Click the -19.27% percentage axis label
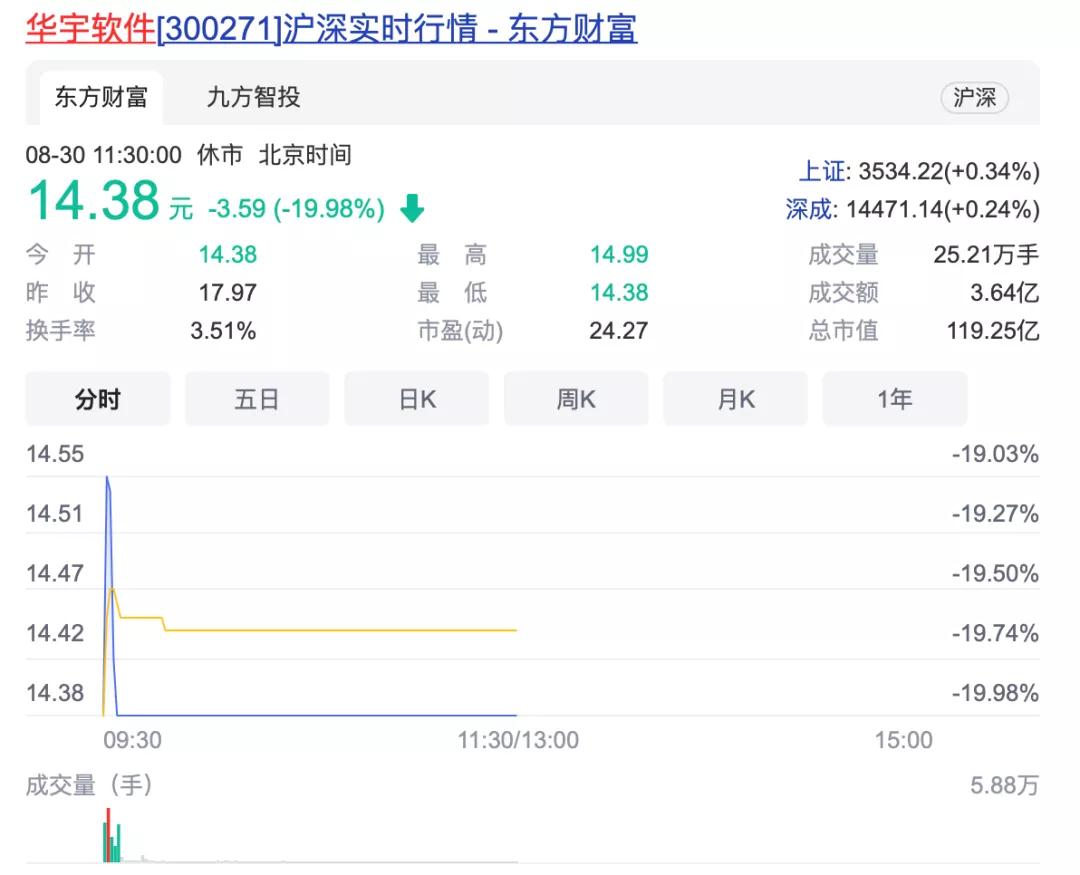Image resolution: width=1080 pixels, height=875 pixels. click(x=995, y=513)
